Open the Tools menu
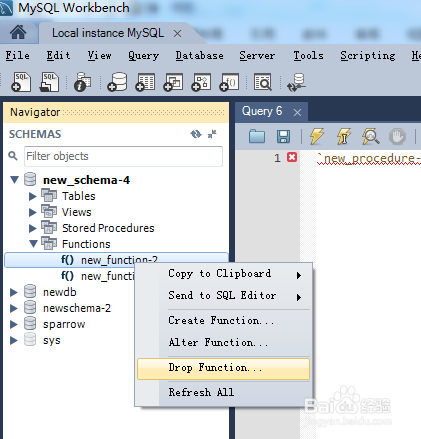Screen dimensions: 421x439 click(x=308, y=55)
